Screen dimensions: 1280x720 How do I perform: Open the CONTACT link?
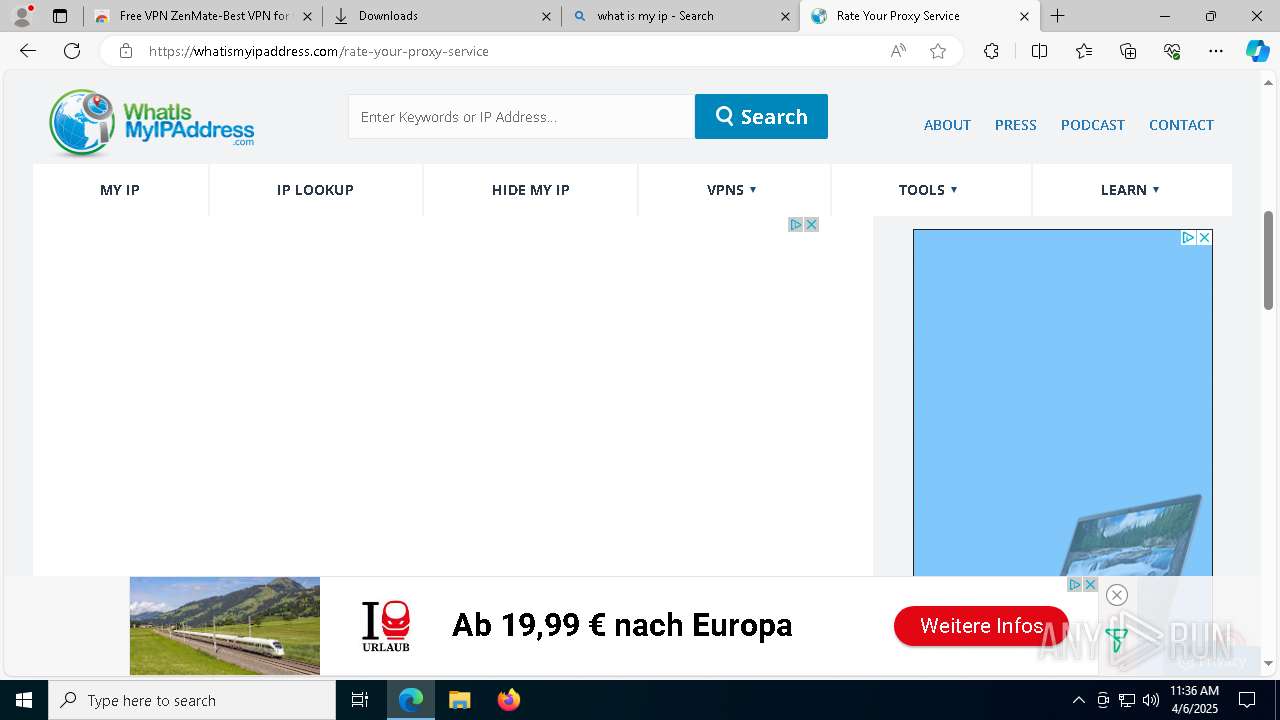pyautogui.click(x=1181, y=125)
